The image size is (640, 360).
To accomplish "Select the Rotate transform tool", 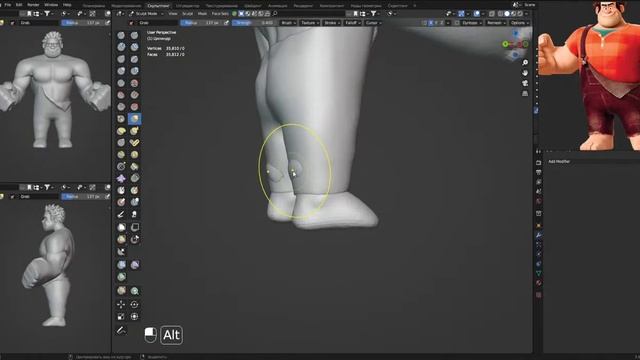I will pos(134,304).
